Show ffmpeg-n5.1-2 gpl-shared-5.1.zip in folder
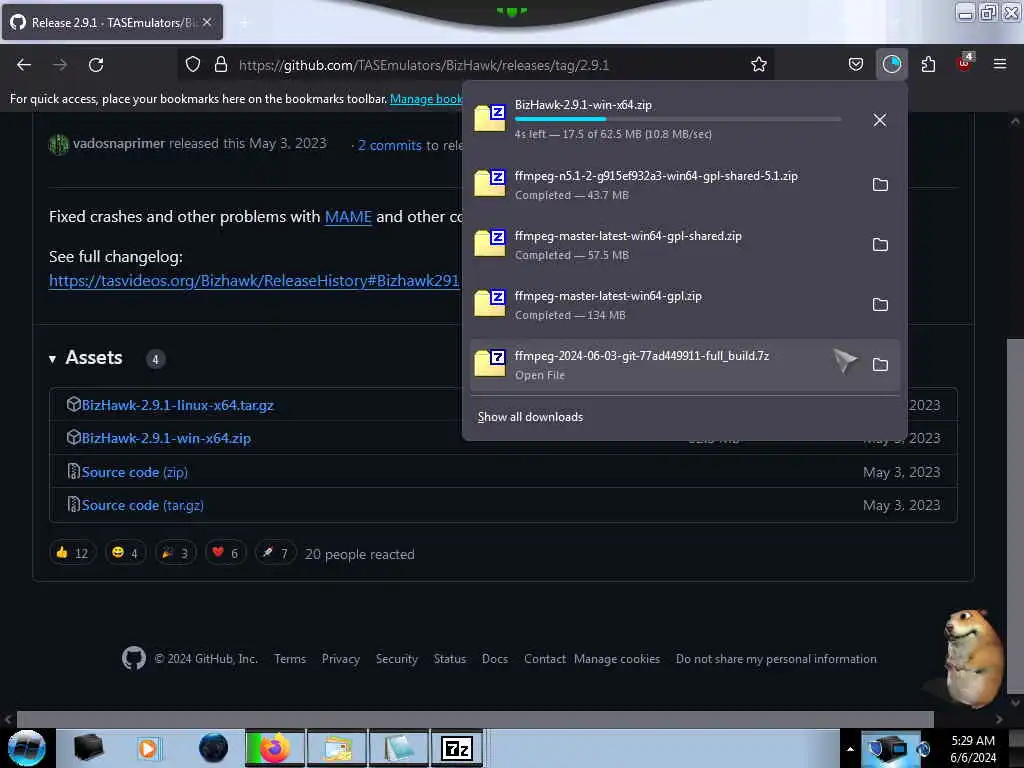Screen dimensions: 1024x768 click(880, 185)
